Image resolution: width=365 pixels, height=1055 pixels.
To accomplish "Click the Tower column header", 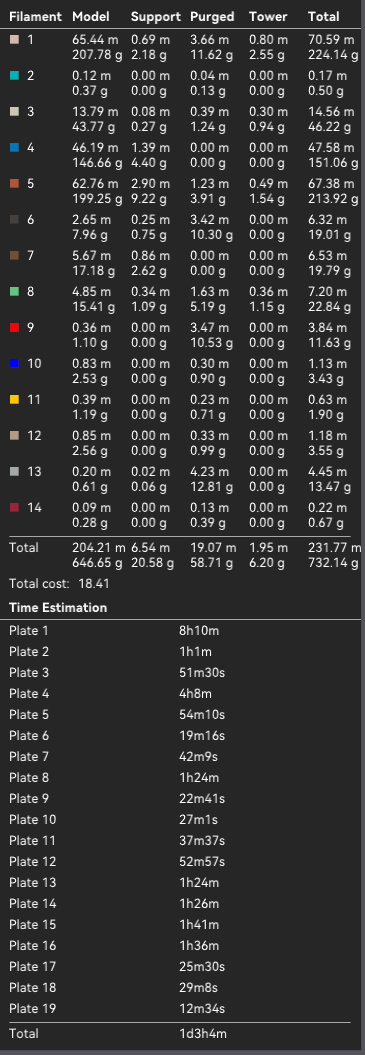I will point(268,17).
